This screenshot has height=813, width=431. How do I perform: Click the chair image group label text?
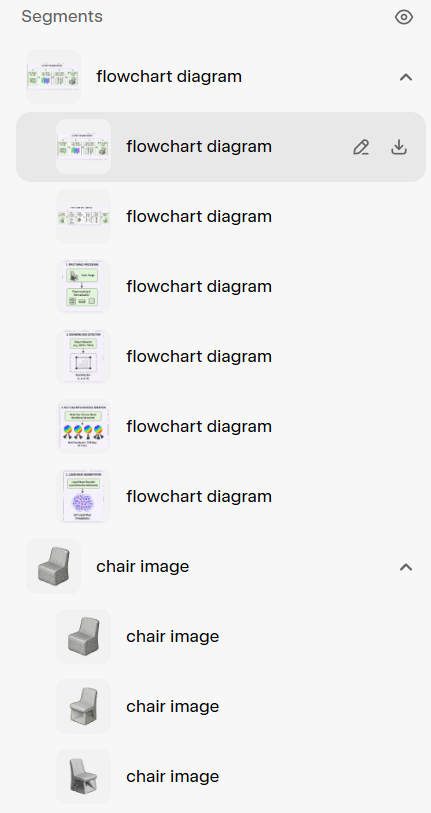click(x=143, y=567)
